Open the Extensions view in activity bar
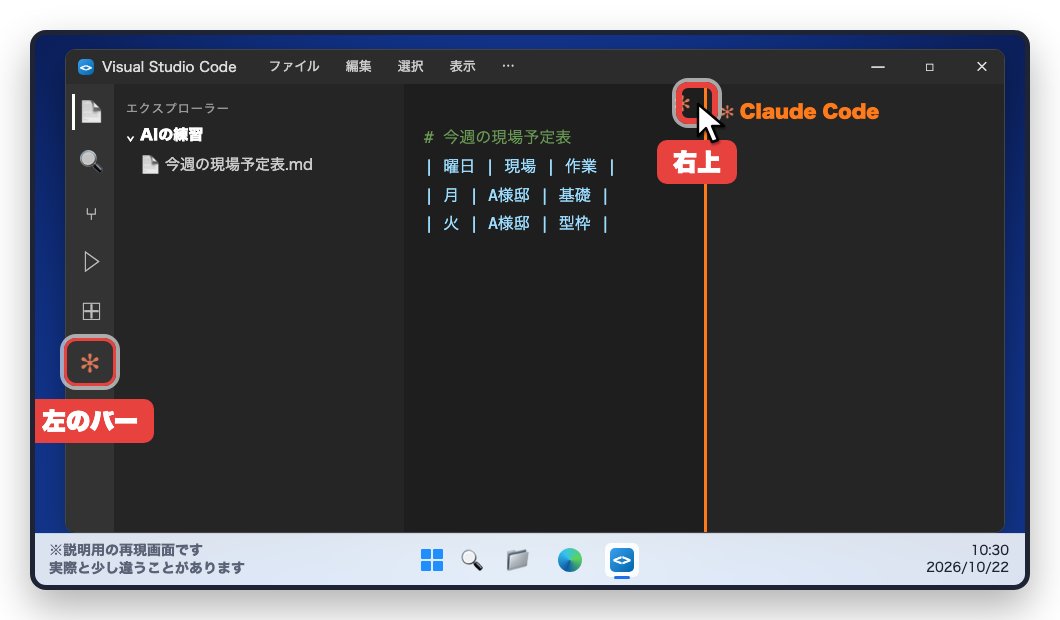The width and height of the screenshot is (1060, 620). tap(91, 311)
